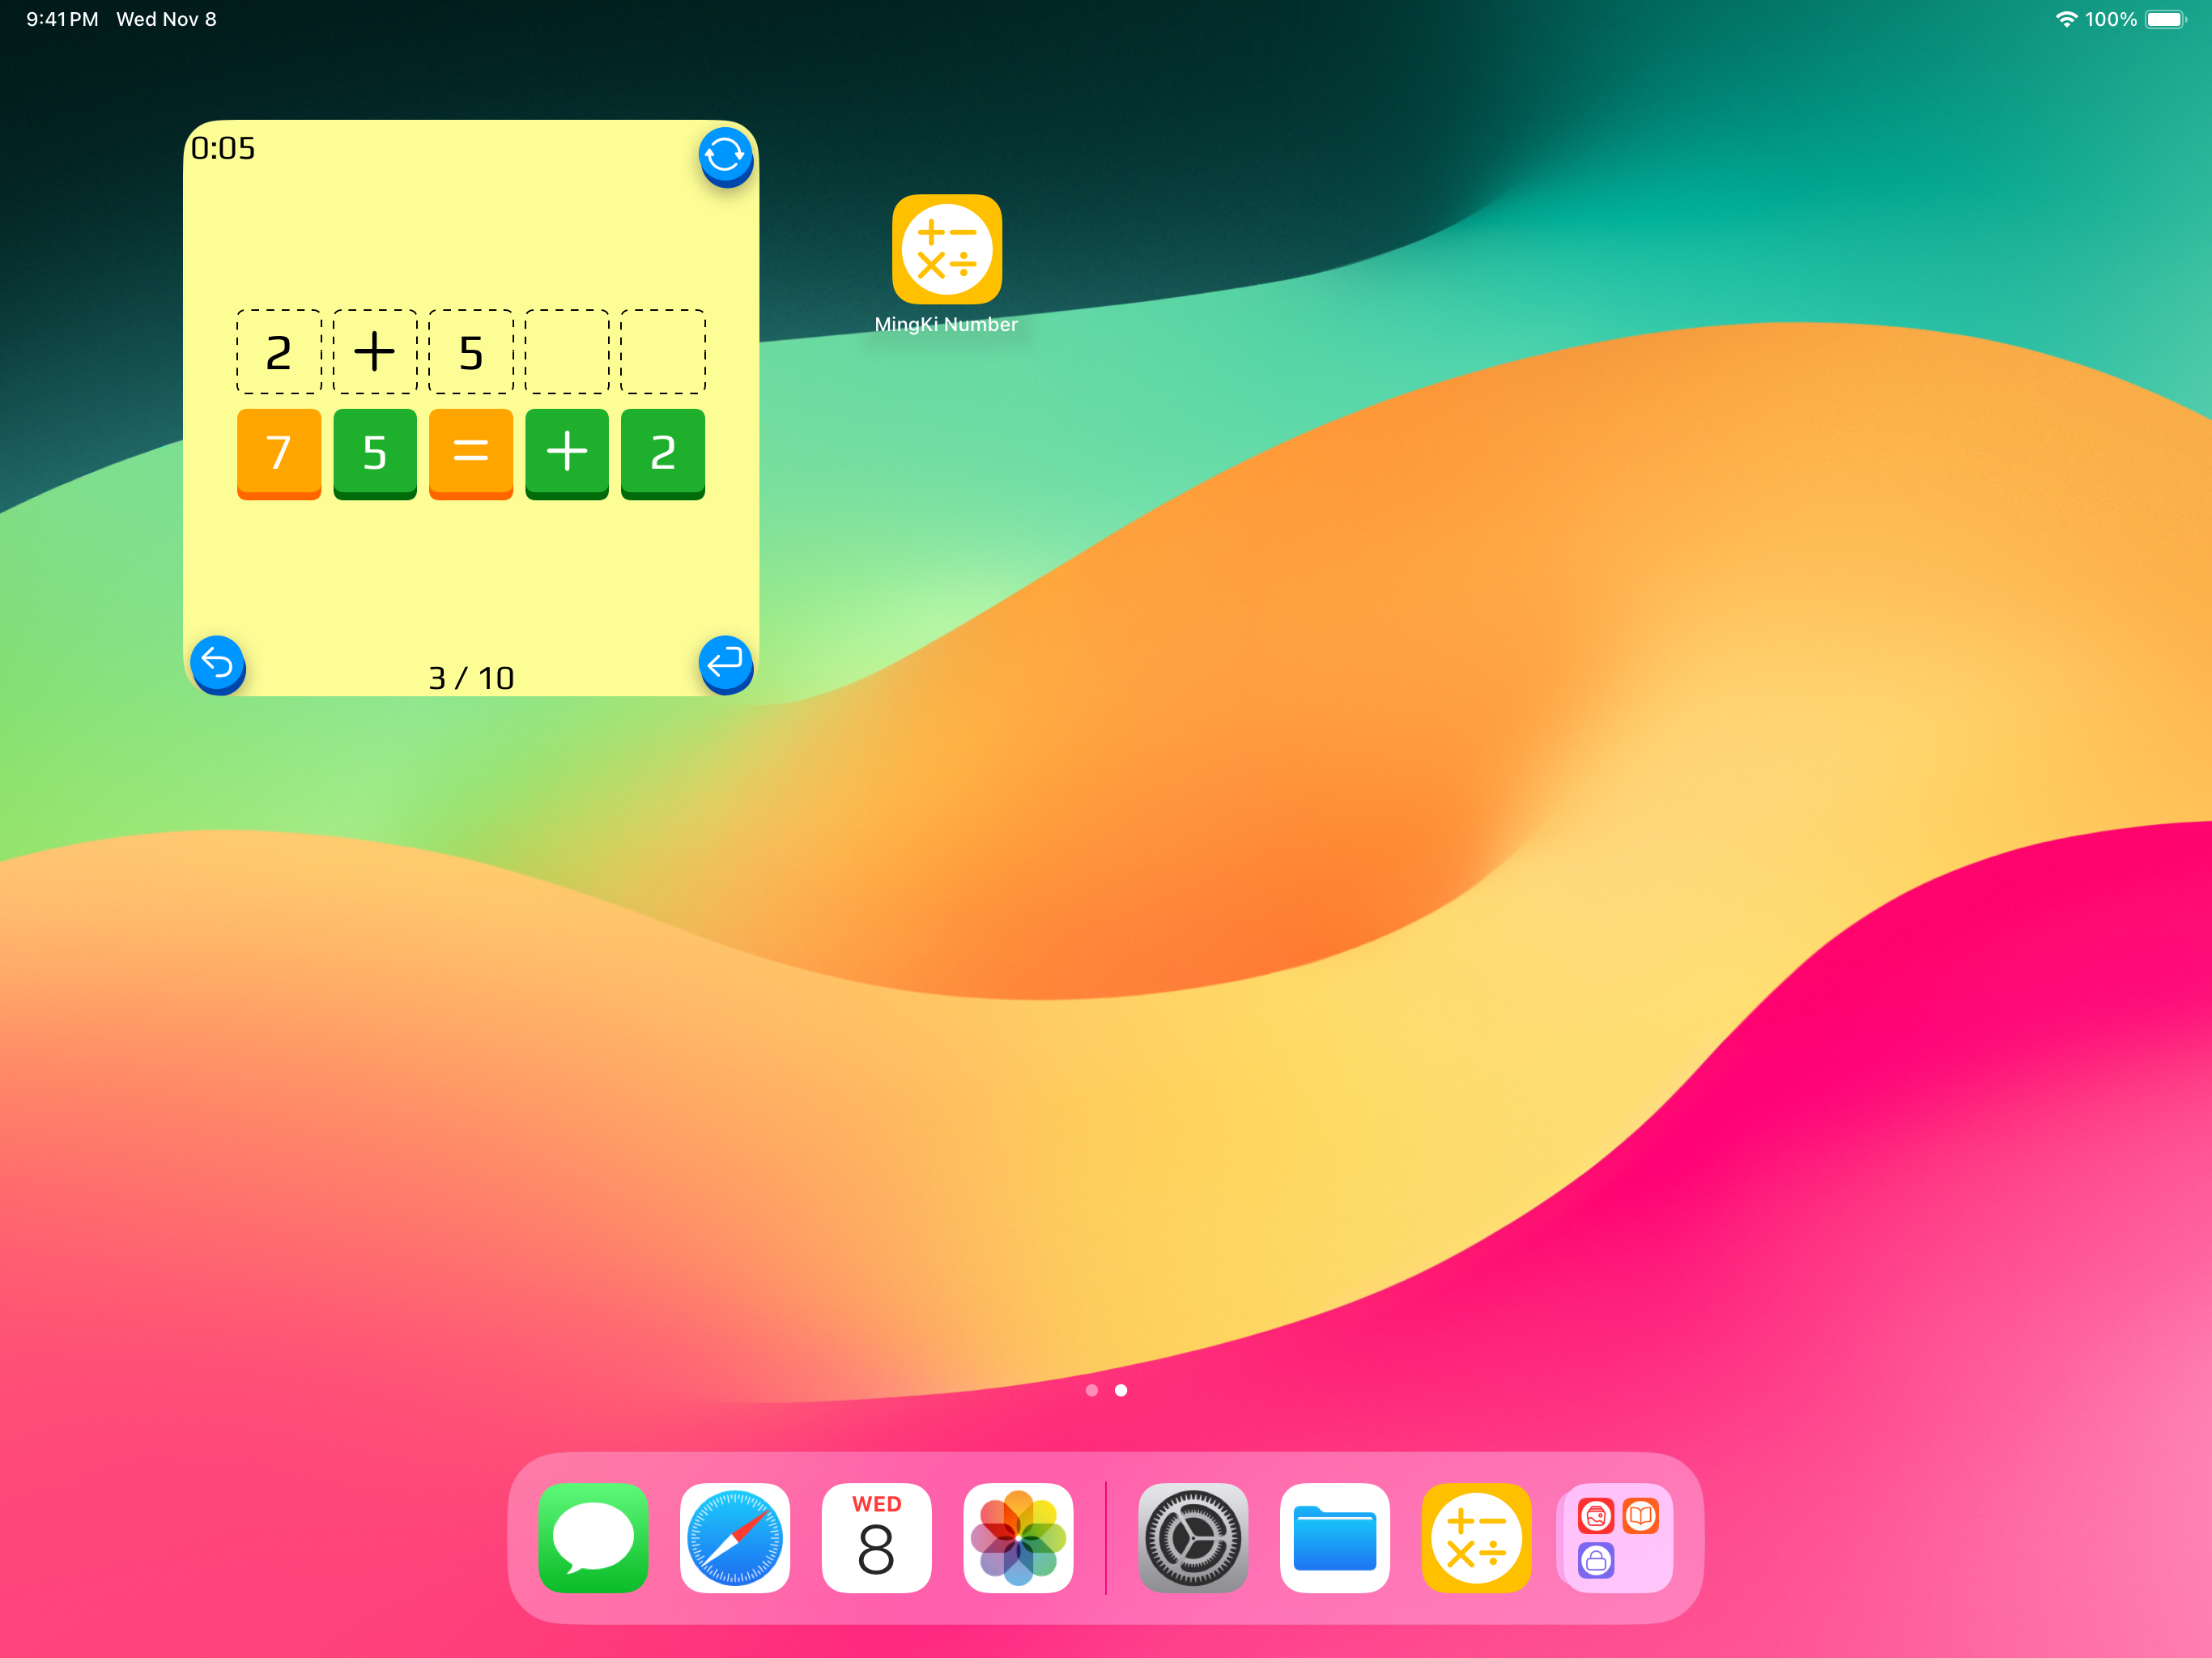Open Photos from the dock
The image size is (2212, 1658).
pyautogui.click(x=1018, y=1538)
